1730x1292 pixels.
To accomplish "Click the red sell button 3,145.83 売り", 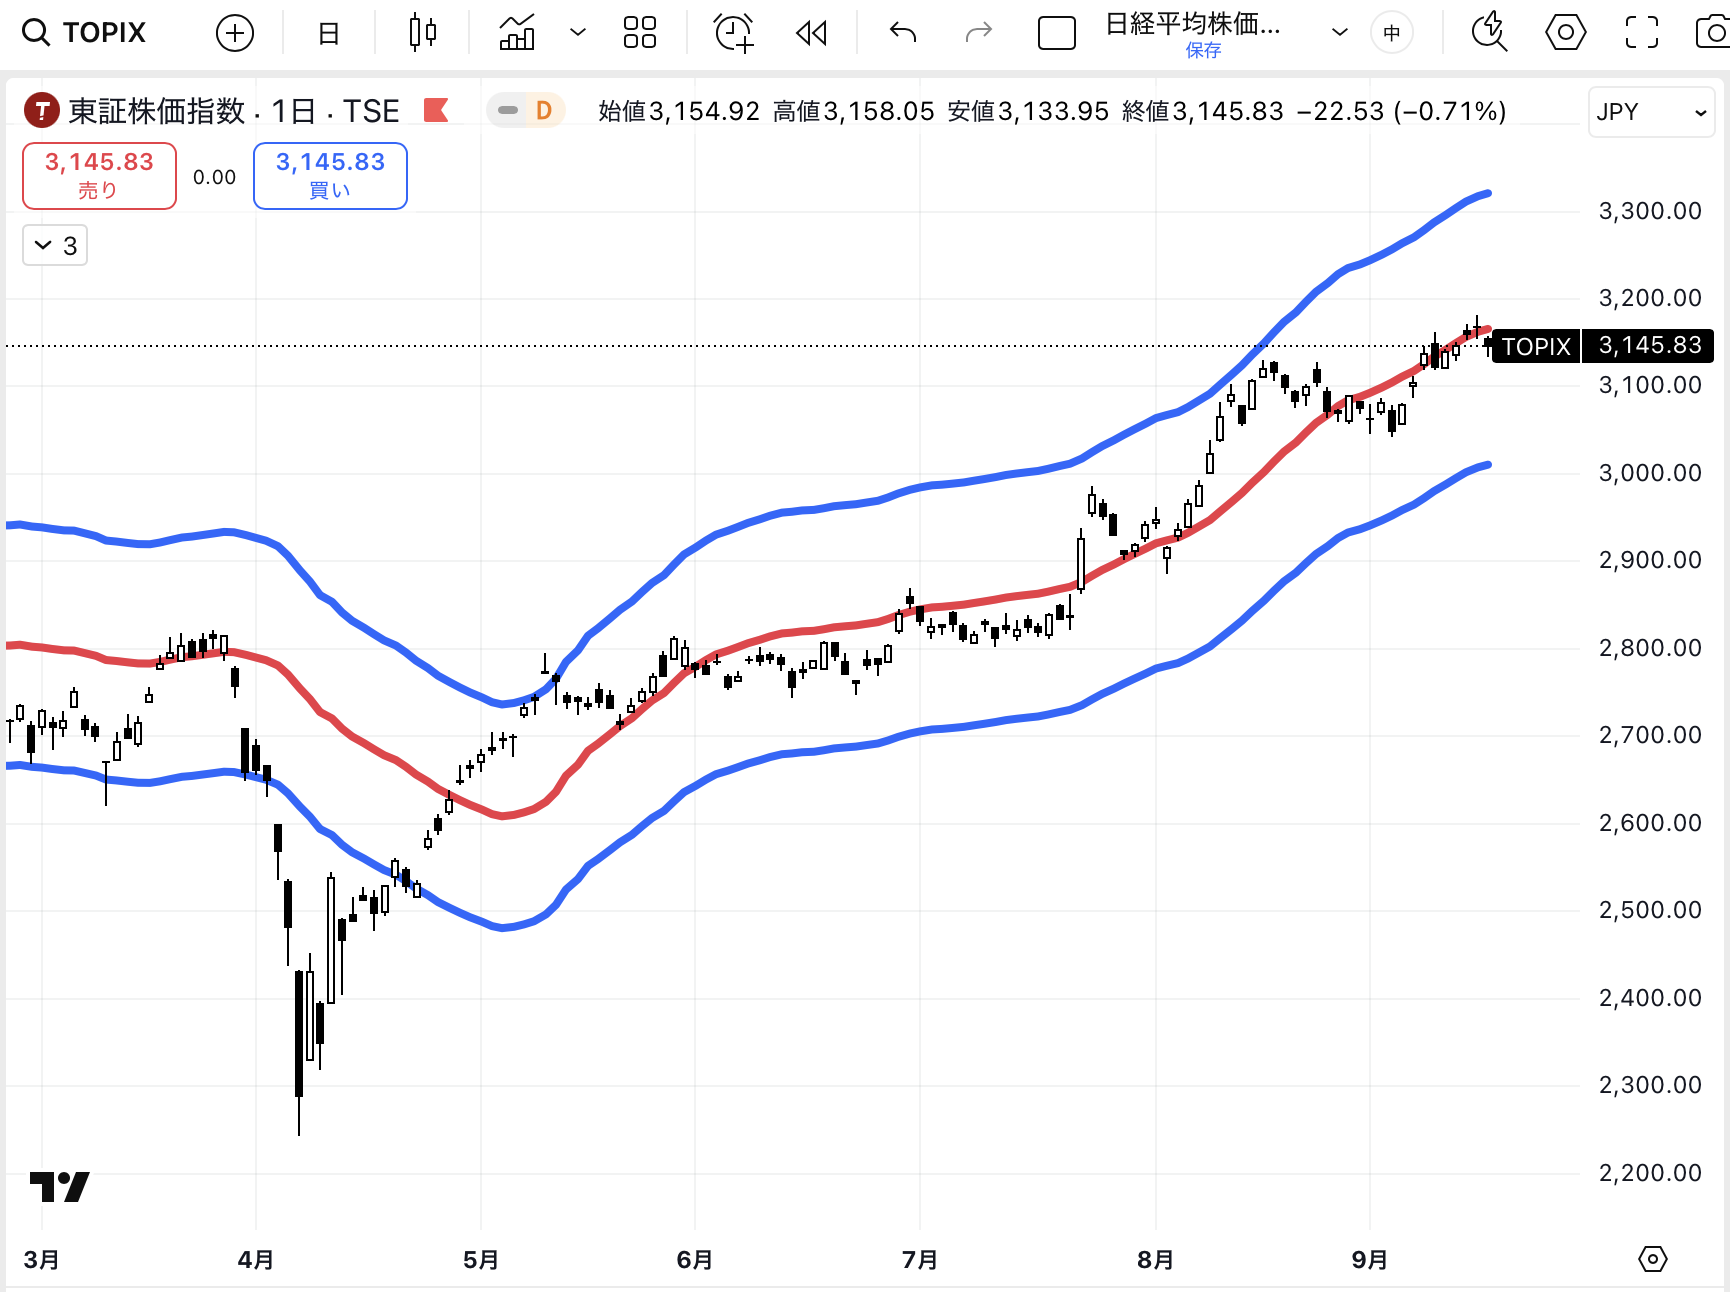I will 99,176.
